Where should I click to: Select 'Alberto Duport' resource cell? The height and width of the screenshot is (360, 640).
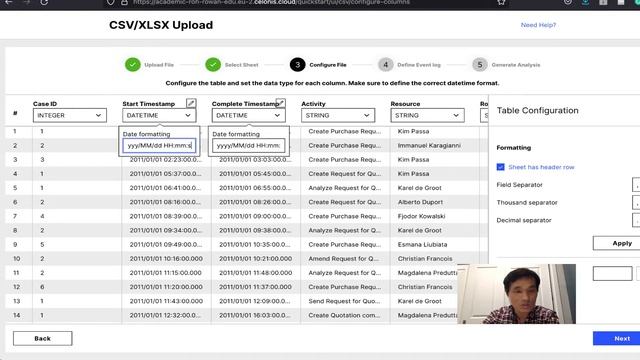click(420, 202)
